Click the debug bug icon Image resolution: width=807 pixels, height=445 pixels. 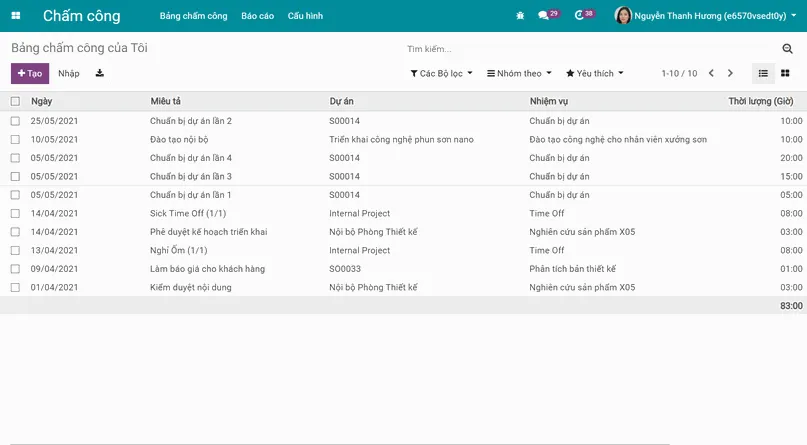520,15
